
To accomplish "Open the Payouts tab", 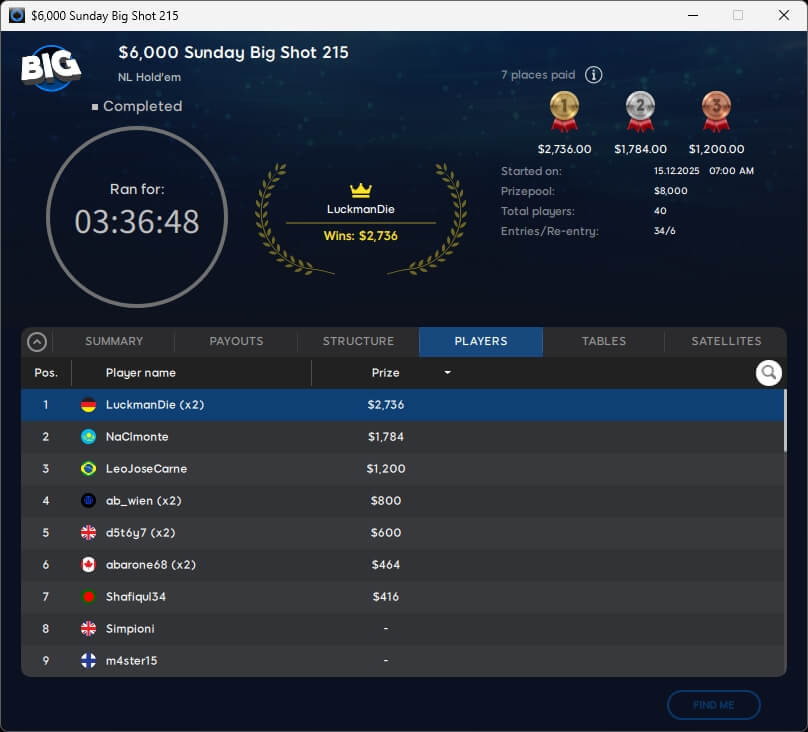I will point(236,341).
